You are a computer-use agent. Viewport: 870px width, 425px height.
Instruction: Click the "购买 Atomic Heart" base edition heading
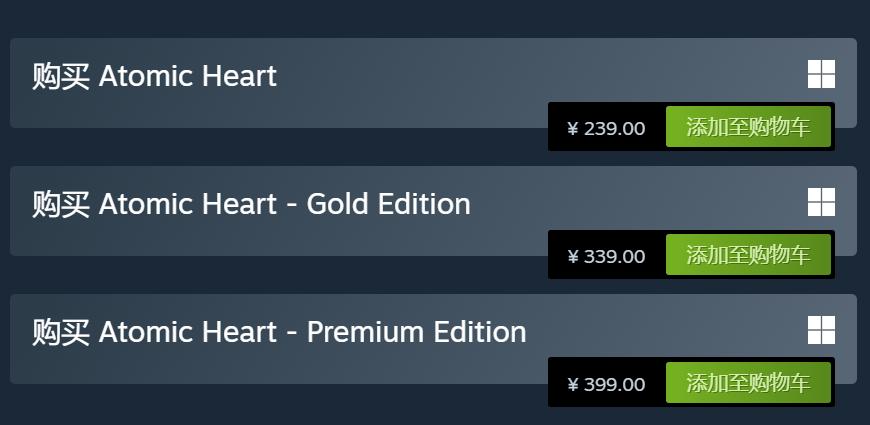coord(155,76)
